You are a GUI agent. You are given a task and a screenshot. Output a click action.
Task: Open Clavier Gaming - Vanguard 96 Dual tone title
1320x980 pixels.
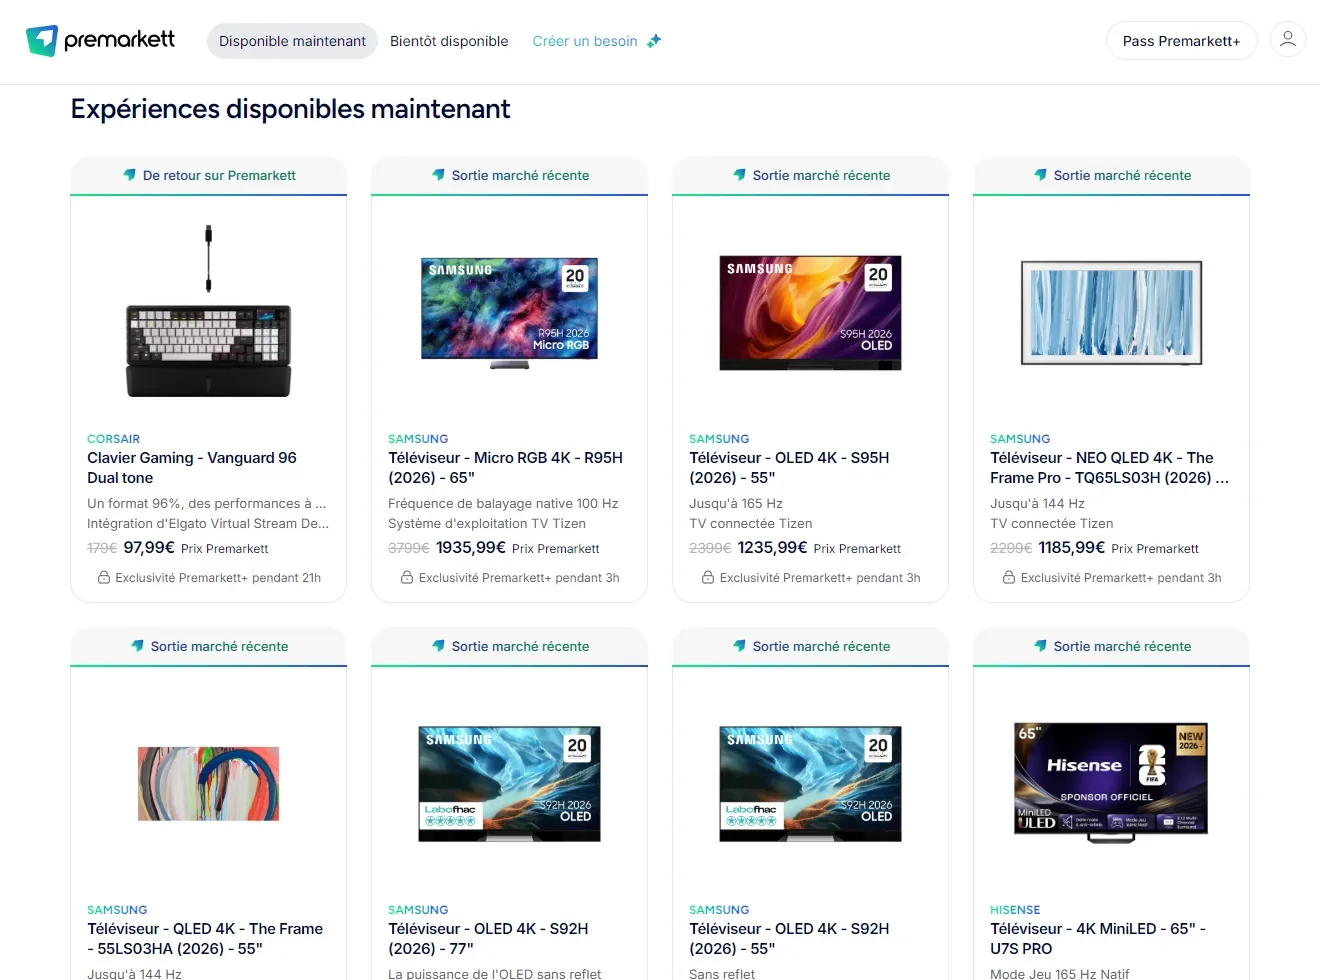[x=192, y=468]
